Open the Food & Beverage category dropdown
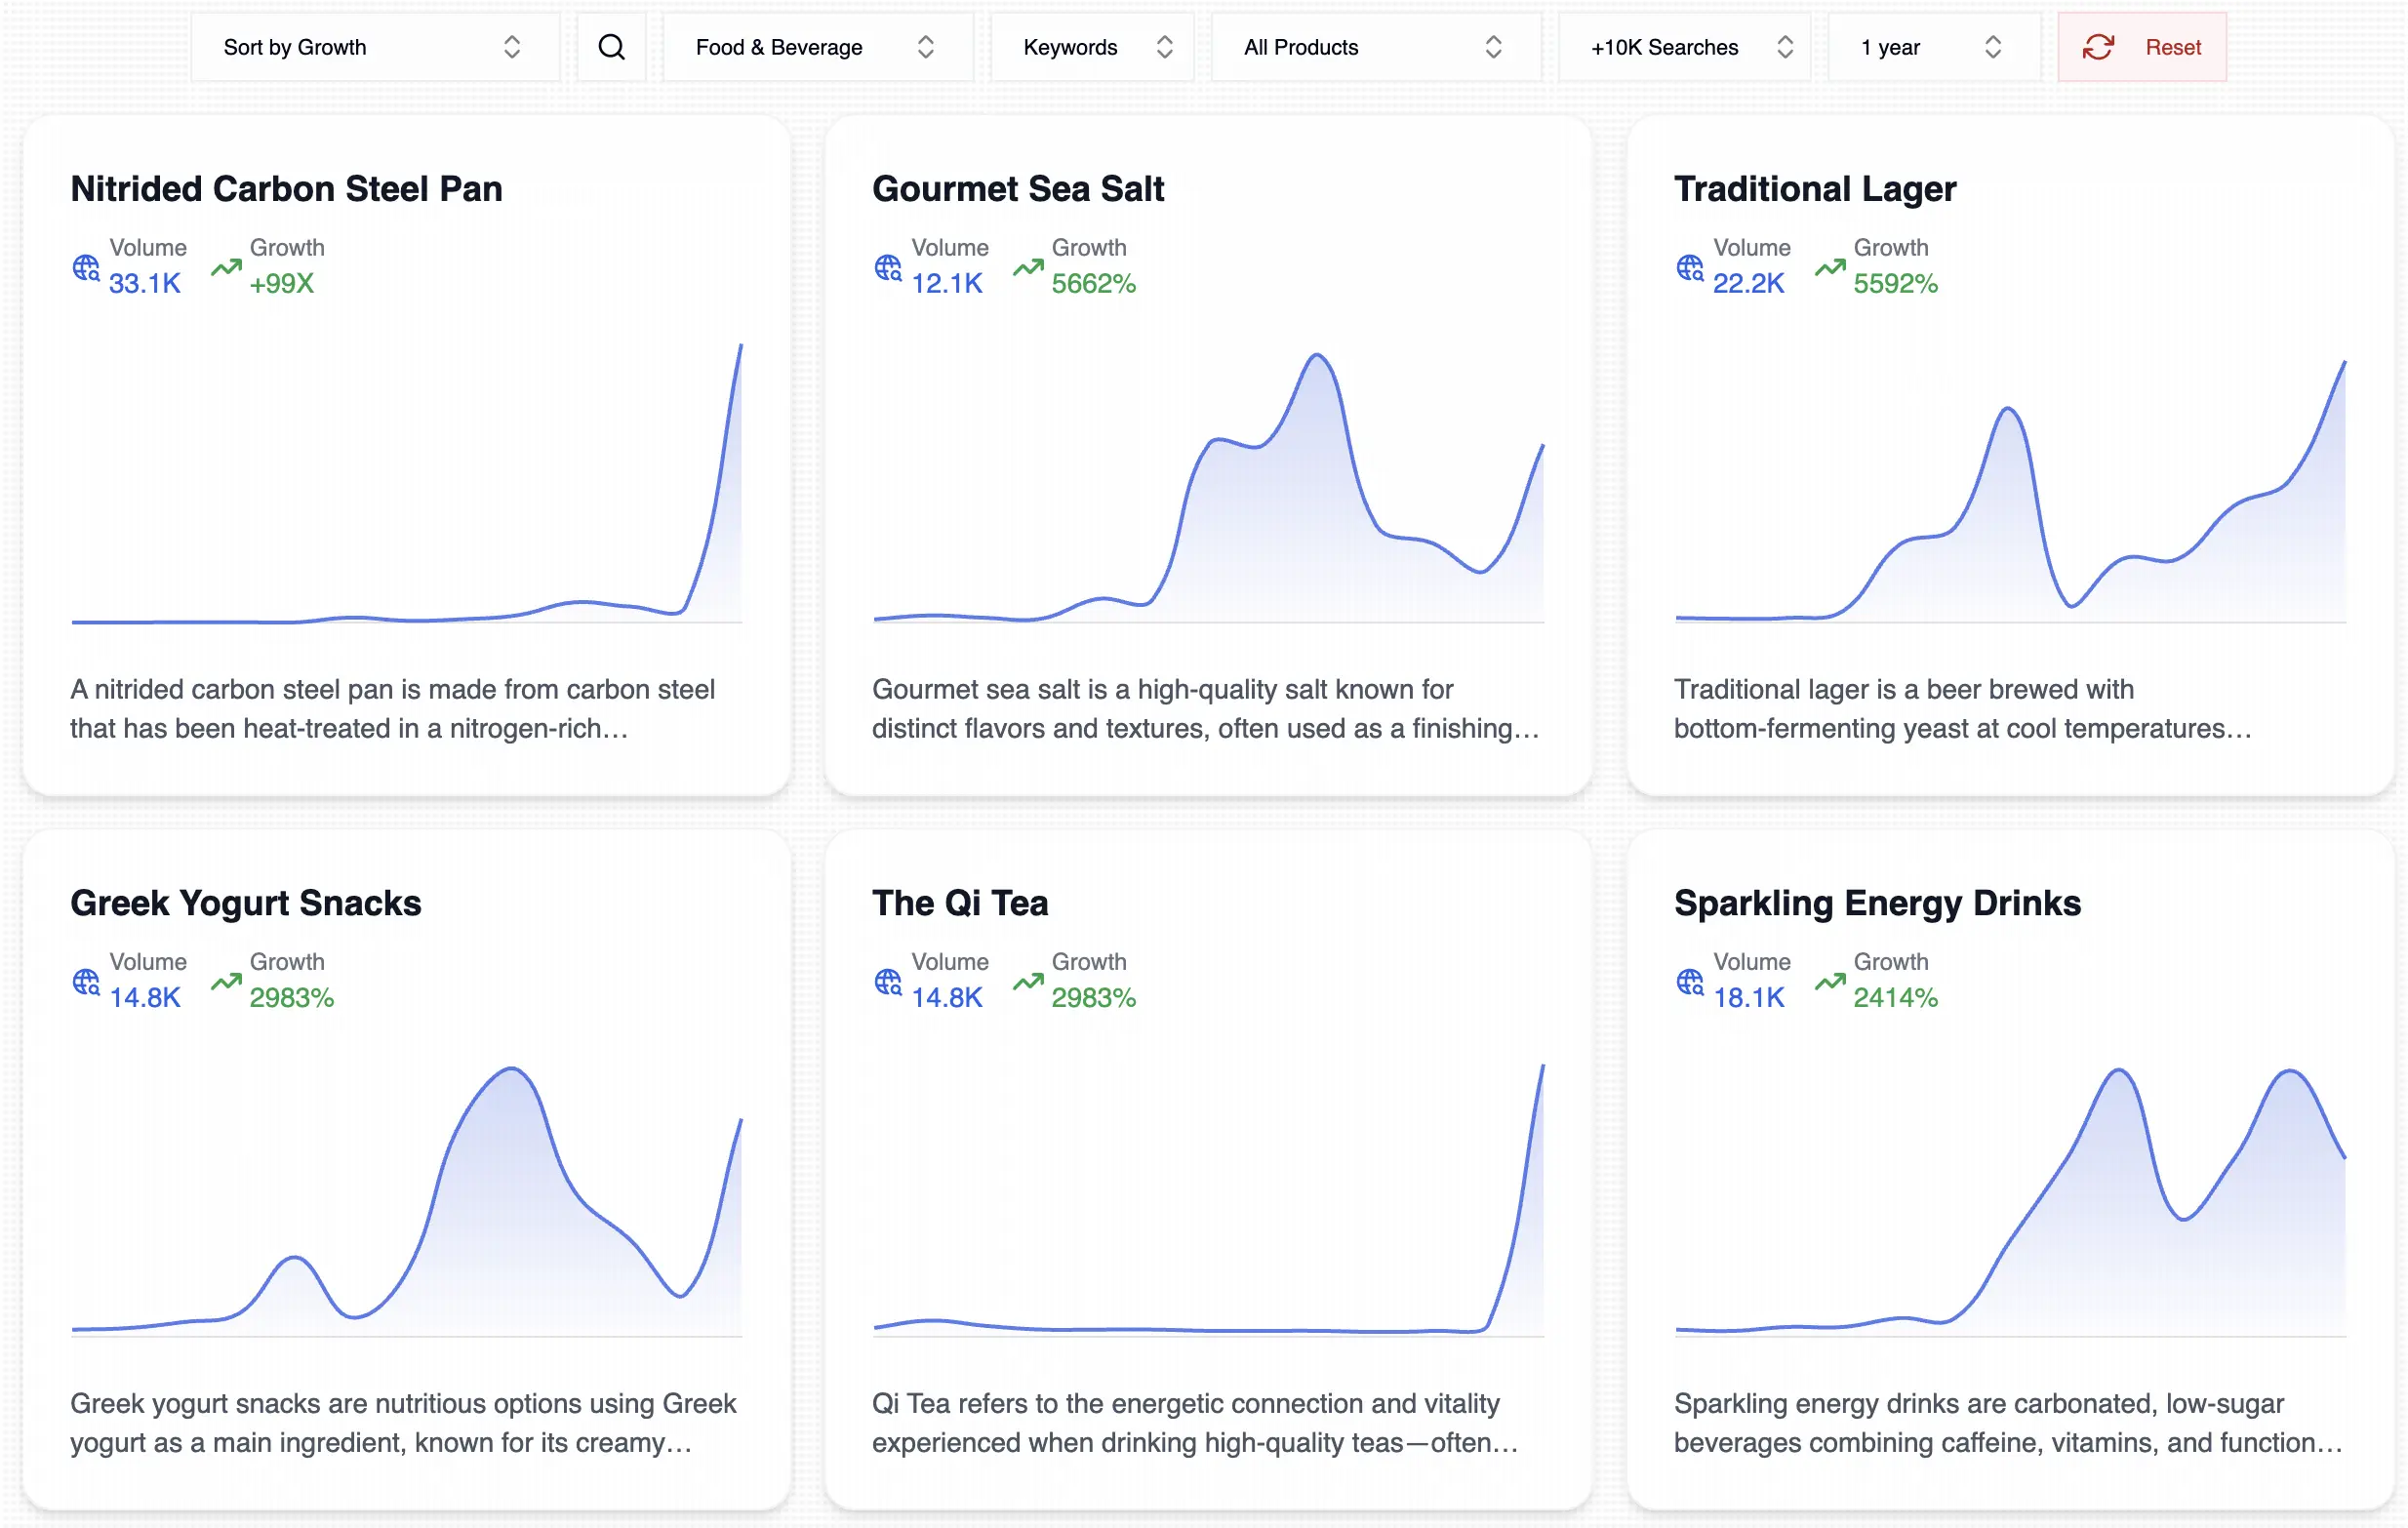This screenshot has height=1528, width=2408. (x=818, y=47)
